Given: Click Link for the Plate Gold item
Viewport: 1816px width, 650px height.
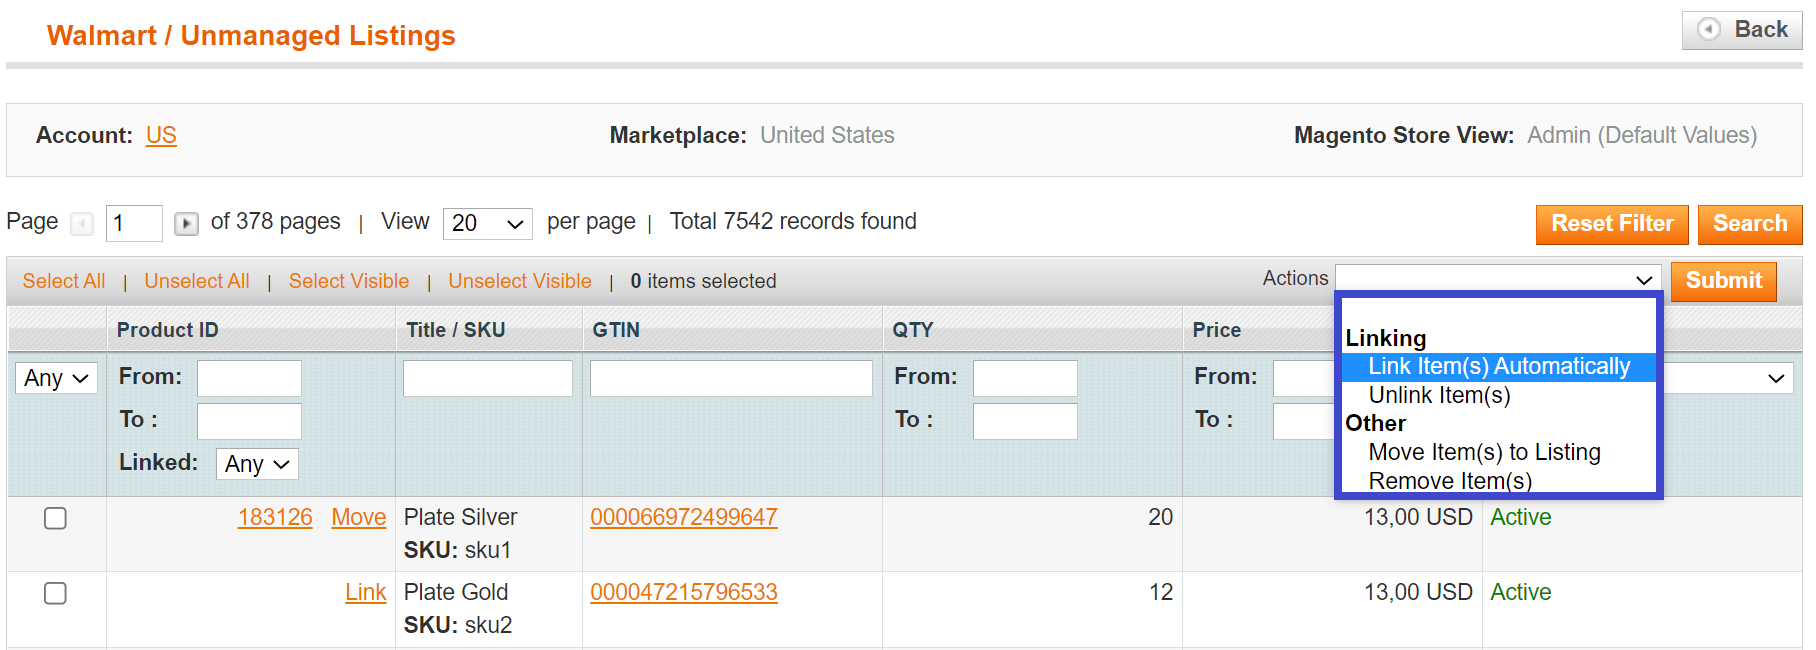Looking at the screenshot, I should tap(365, 592).
